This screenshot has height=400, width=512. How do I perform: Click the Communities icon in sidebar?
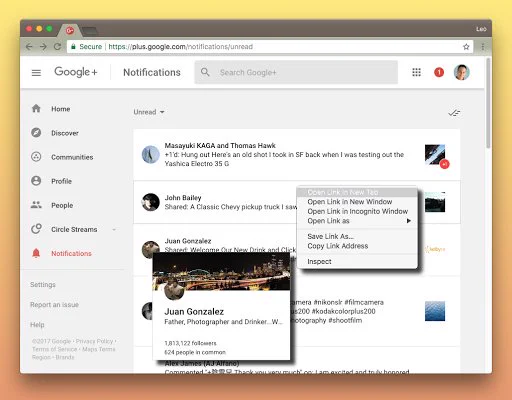point(36,157)
